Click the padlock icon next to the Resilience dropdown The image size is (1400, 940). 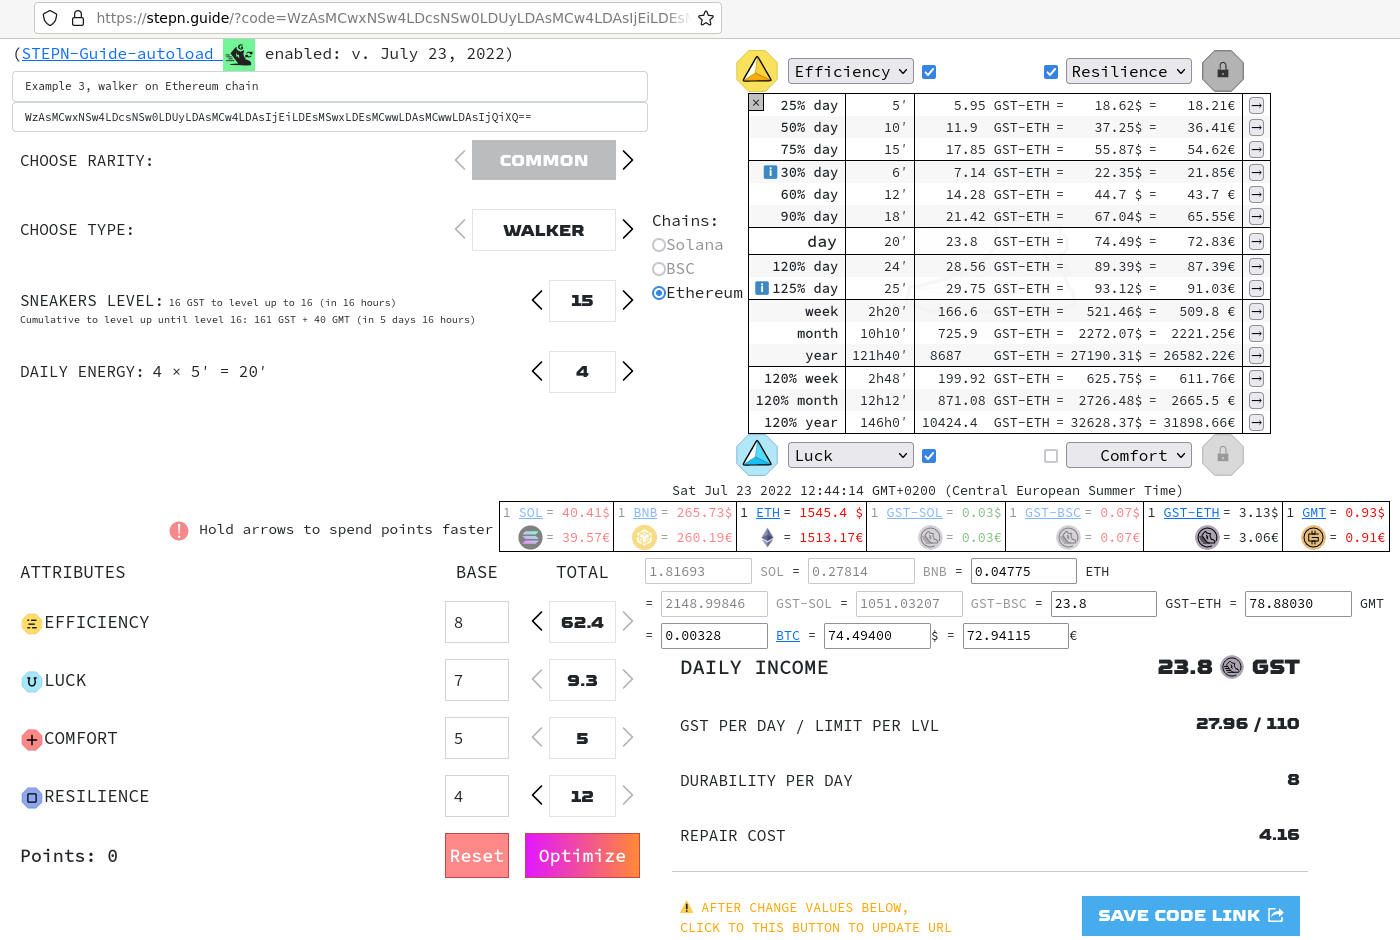[x=1222, y=71]
